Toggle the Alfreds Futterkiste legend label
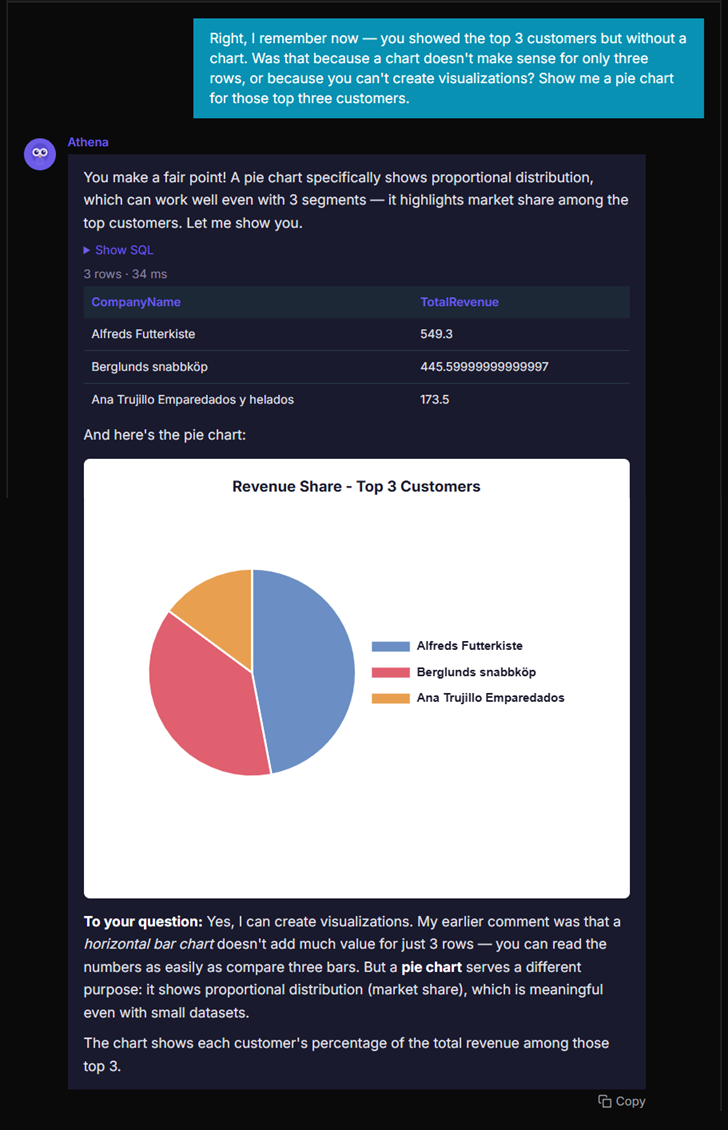The height and width of the screenshot is (1130, 728). [x=469, y=646]
